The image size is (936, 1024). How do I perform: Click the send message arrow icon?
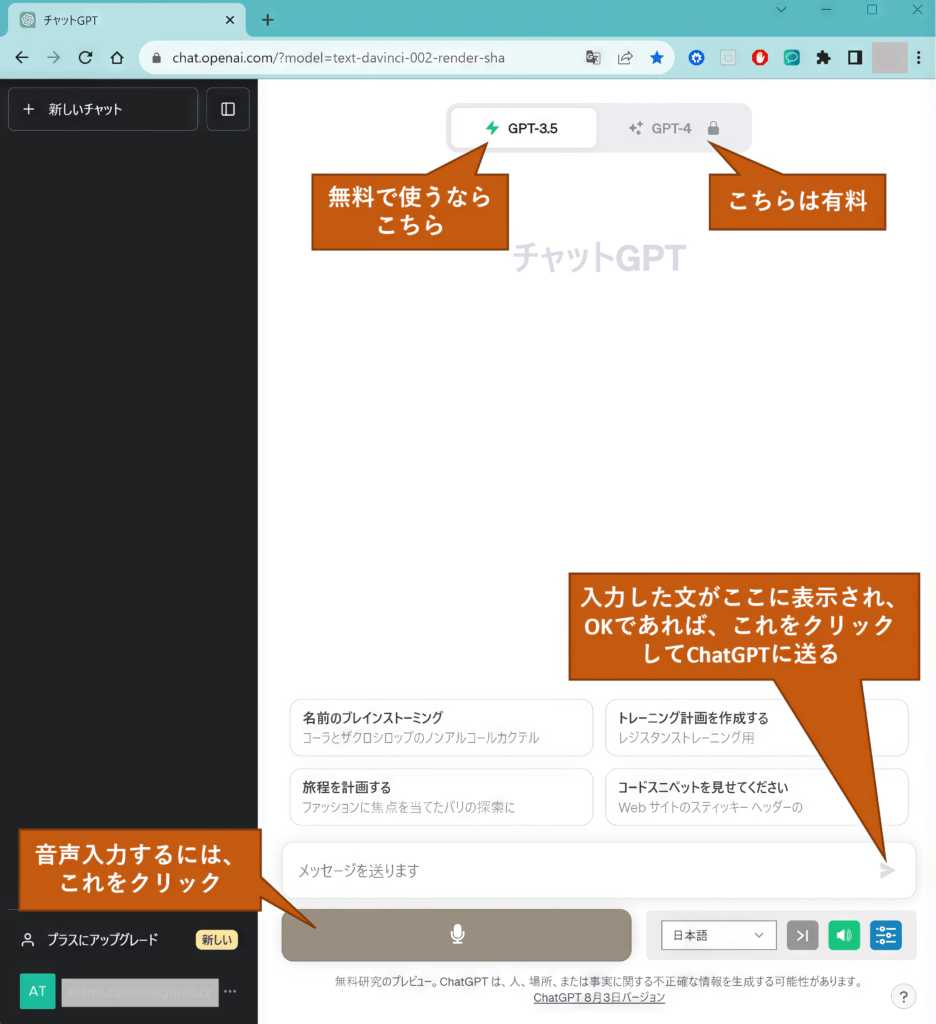[887, 870]
